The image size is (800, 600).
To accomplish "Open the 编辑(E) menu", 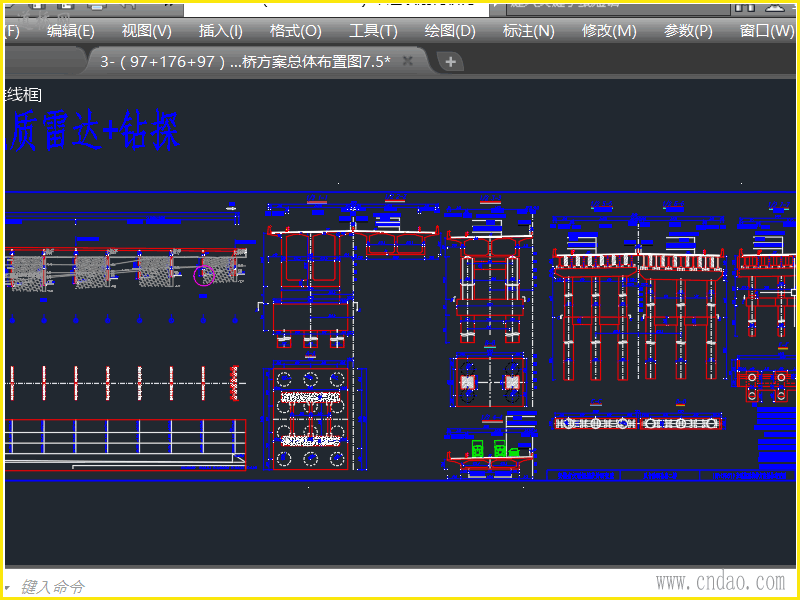I will 71,31.
